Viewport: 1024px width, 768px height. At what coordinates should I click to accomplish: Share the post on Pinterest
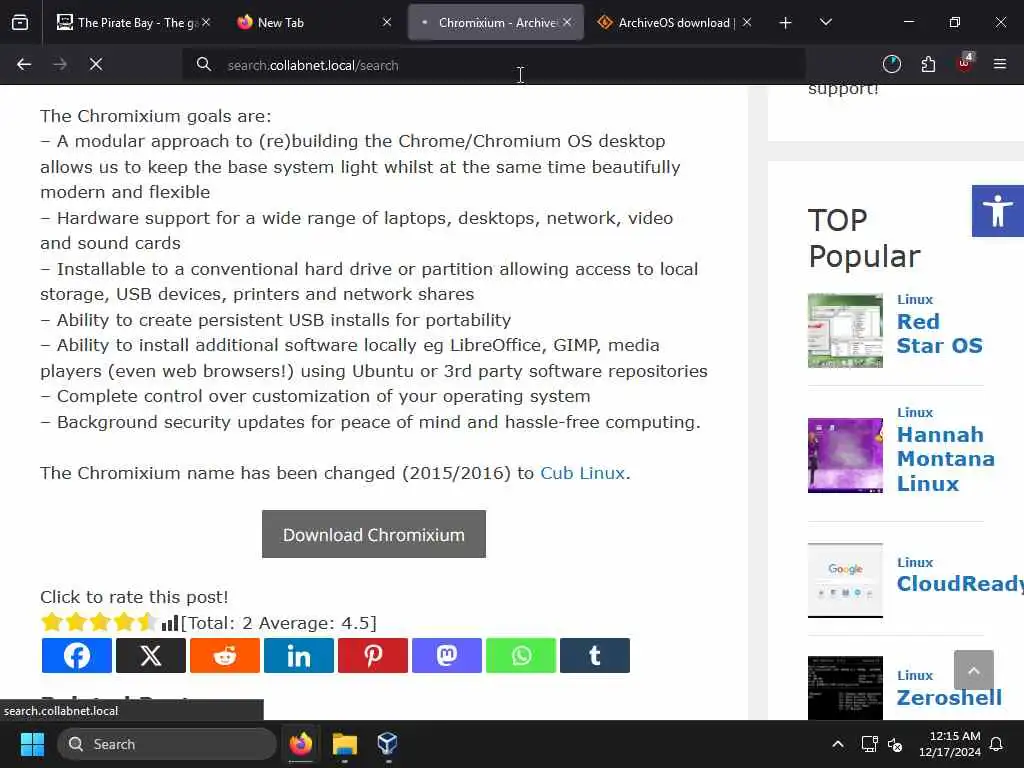[x=373, y=656]
